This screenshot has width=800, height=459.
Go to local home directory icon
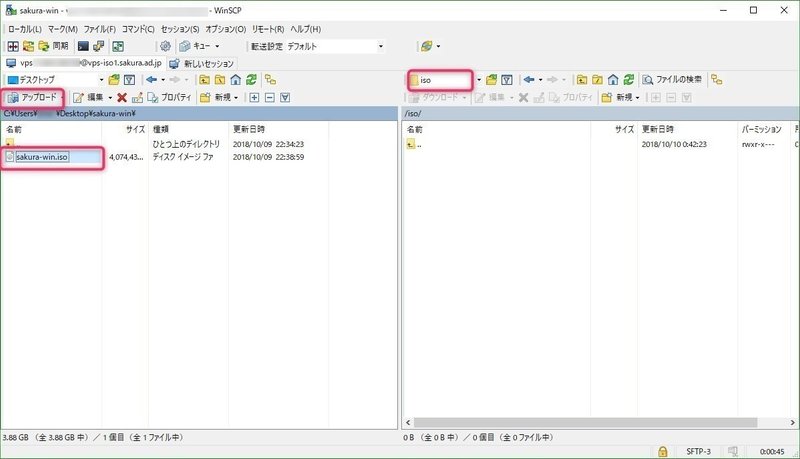coord(236,80)
